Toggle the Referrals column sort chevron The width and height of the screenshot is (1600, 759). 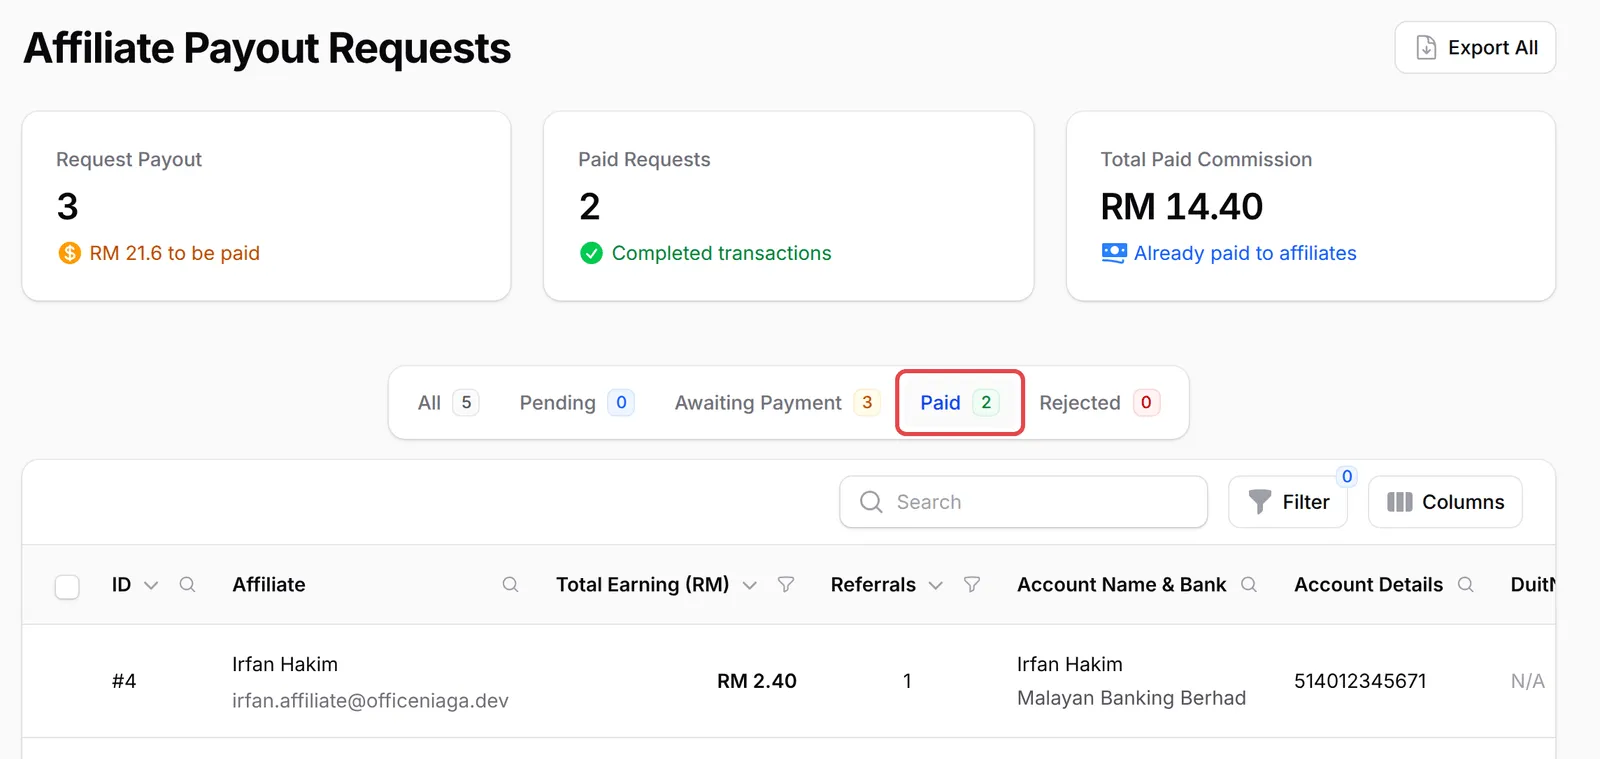click(x=936, y=585)
